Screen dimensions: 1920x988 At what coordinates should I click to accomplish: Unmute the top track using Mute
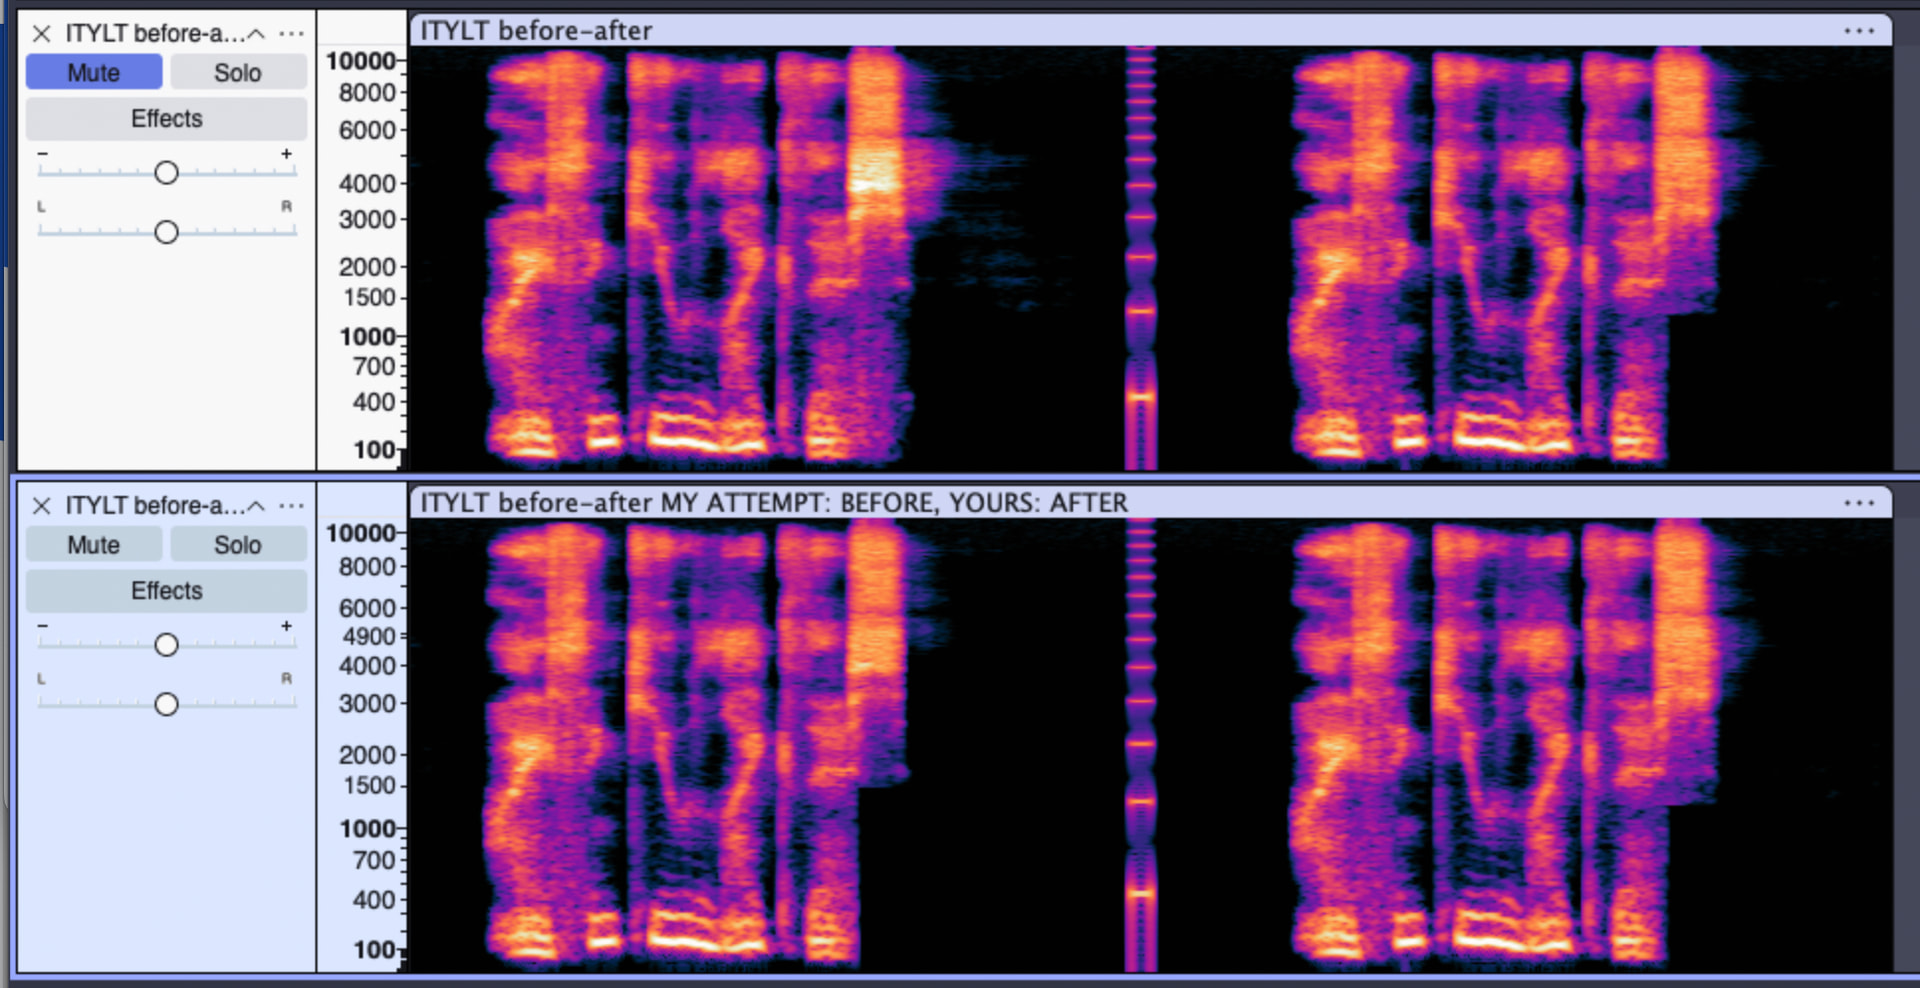point(94,73)
